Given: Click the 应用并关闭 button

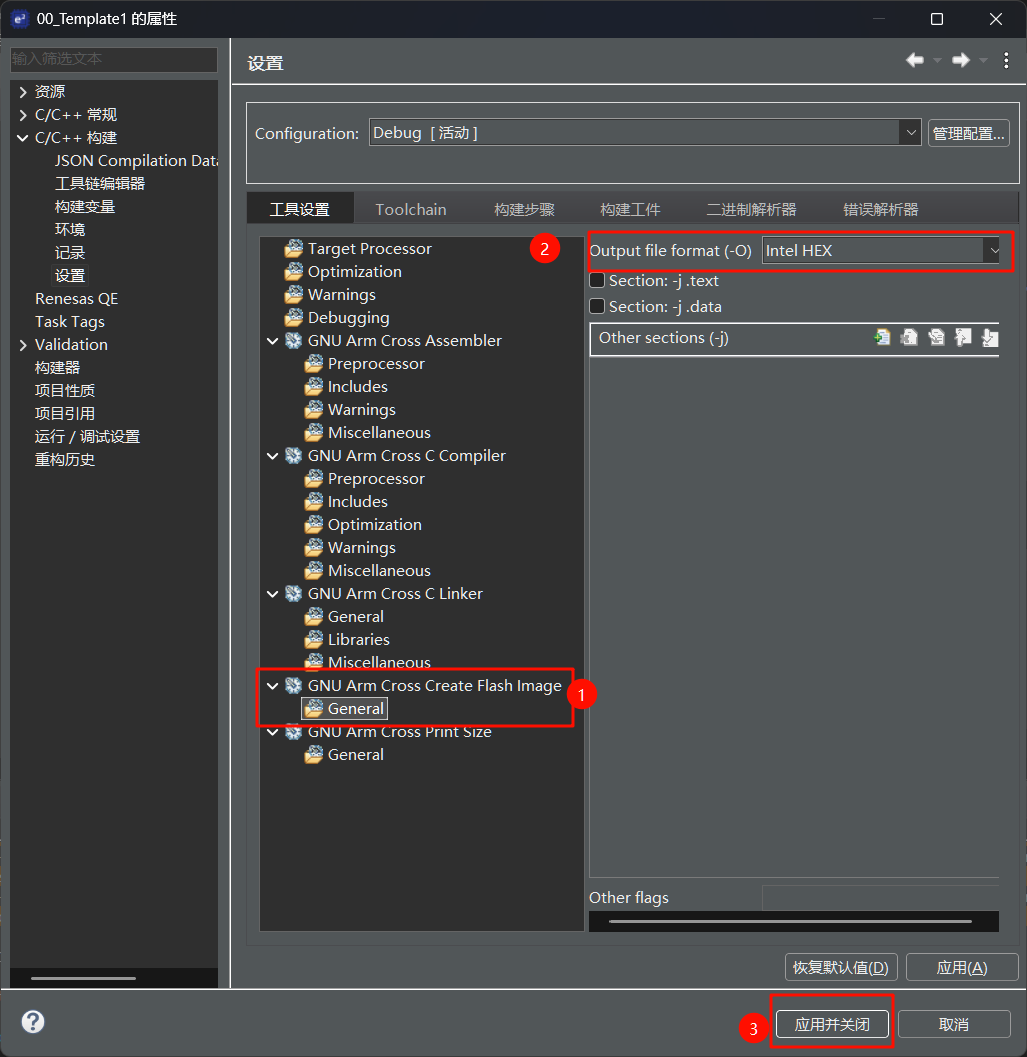Looking at the screenshot, I should click(x=832, y=1024).
